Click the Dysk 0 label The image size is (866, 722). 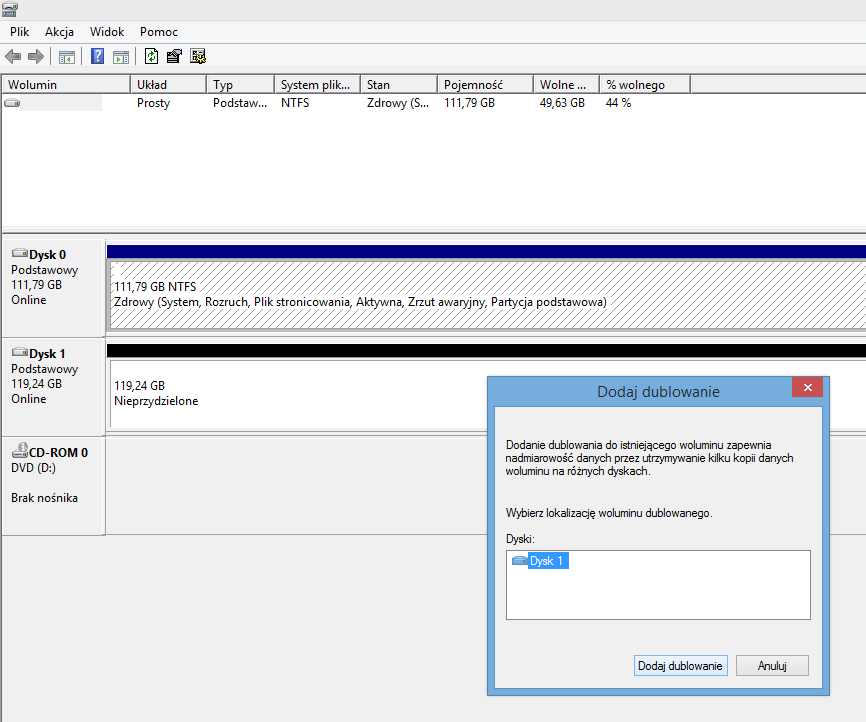click(x=47, y=255)
